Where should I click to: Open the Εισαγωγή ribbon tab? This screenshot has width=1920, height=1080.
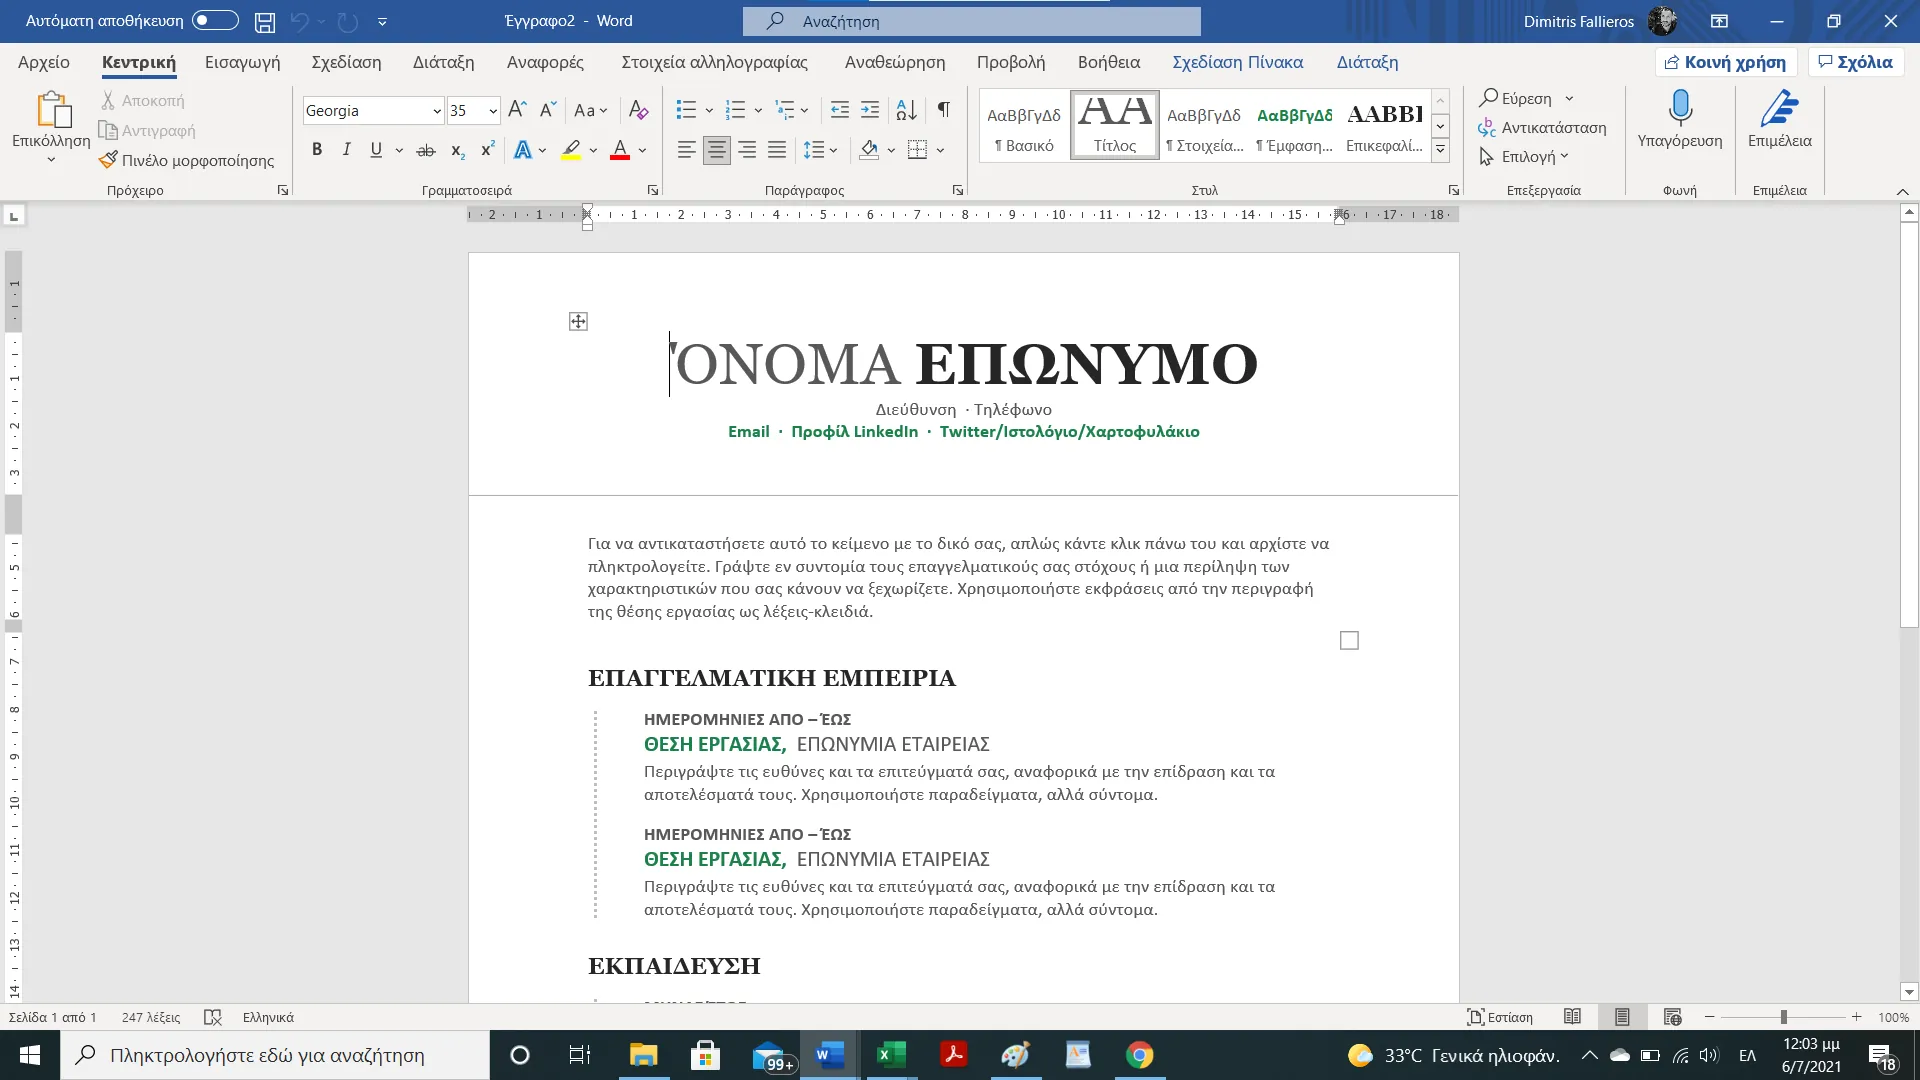pyautogui.click(x=242, y=62)
